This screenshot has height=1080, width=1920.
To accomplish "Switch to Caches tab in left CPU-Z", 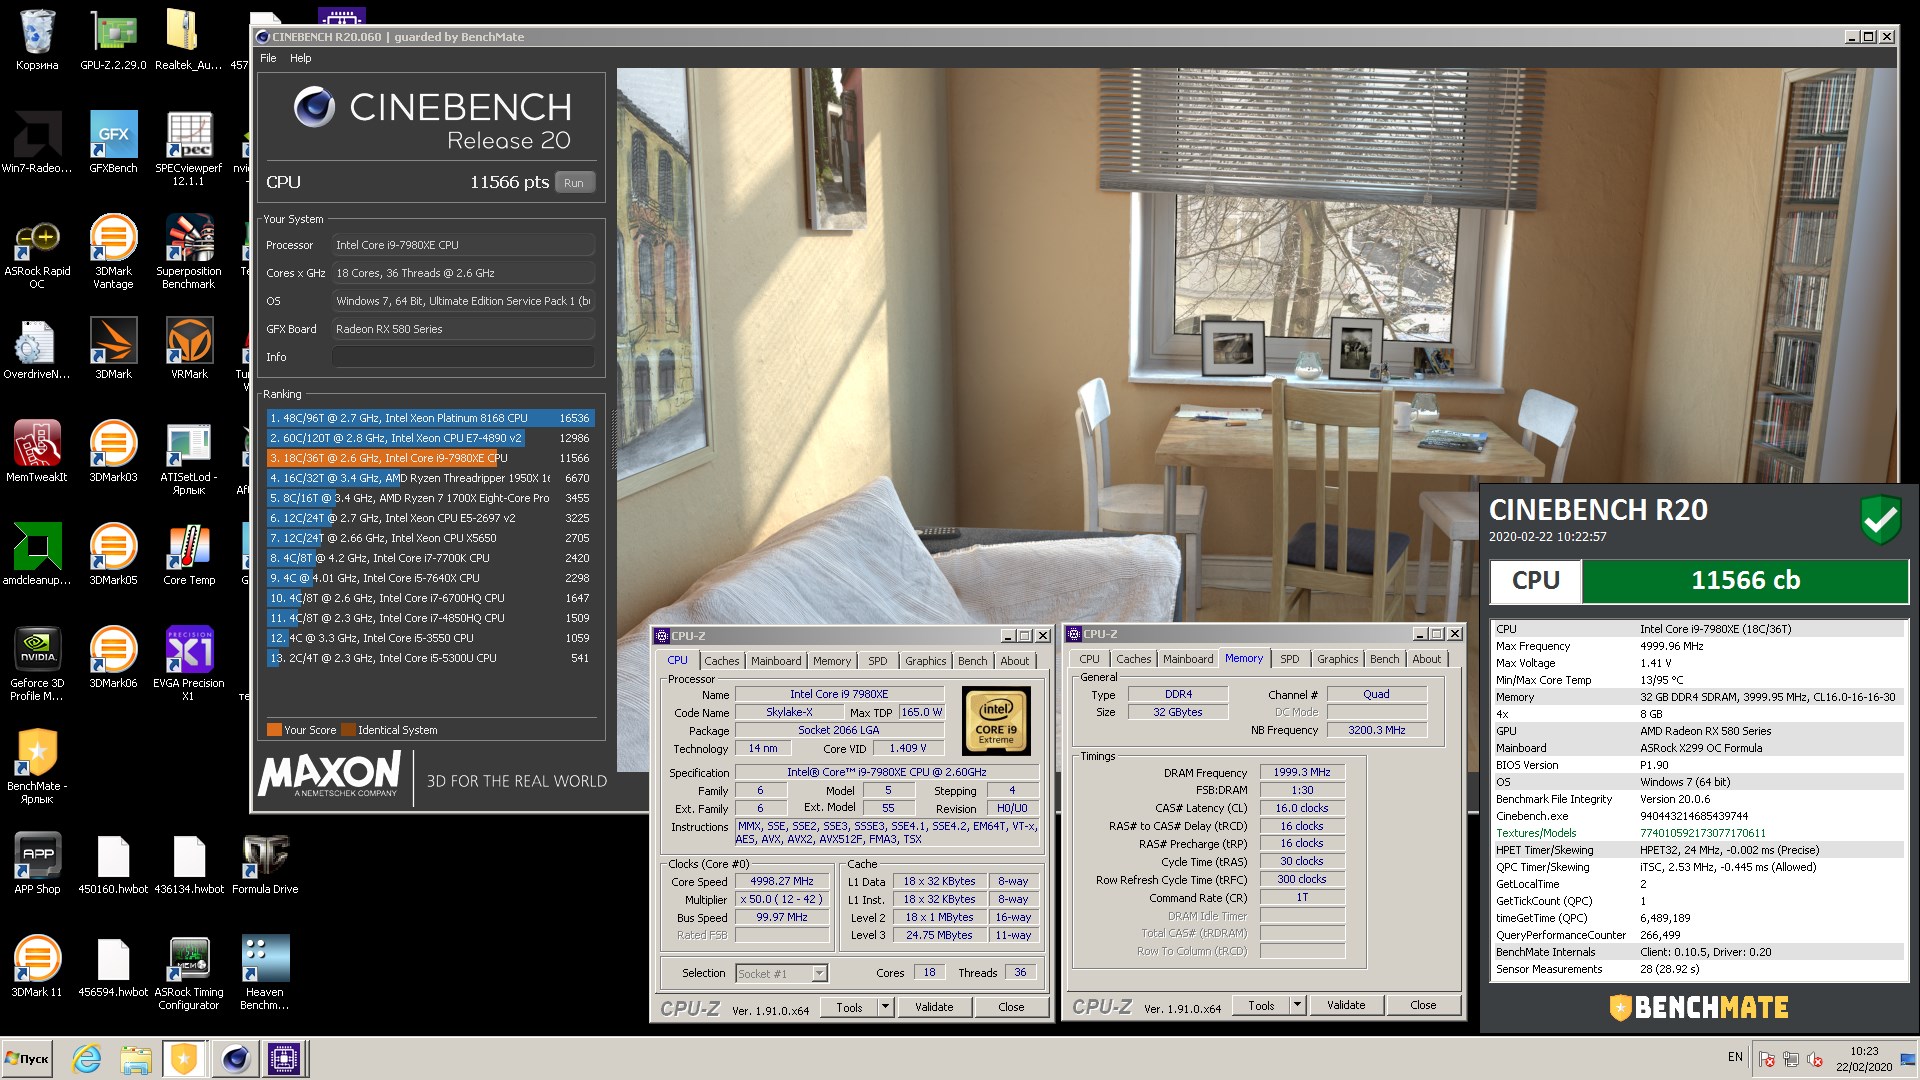I will 721,661.
